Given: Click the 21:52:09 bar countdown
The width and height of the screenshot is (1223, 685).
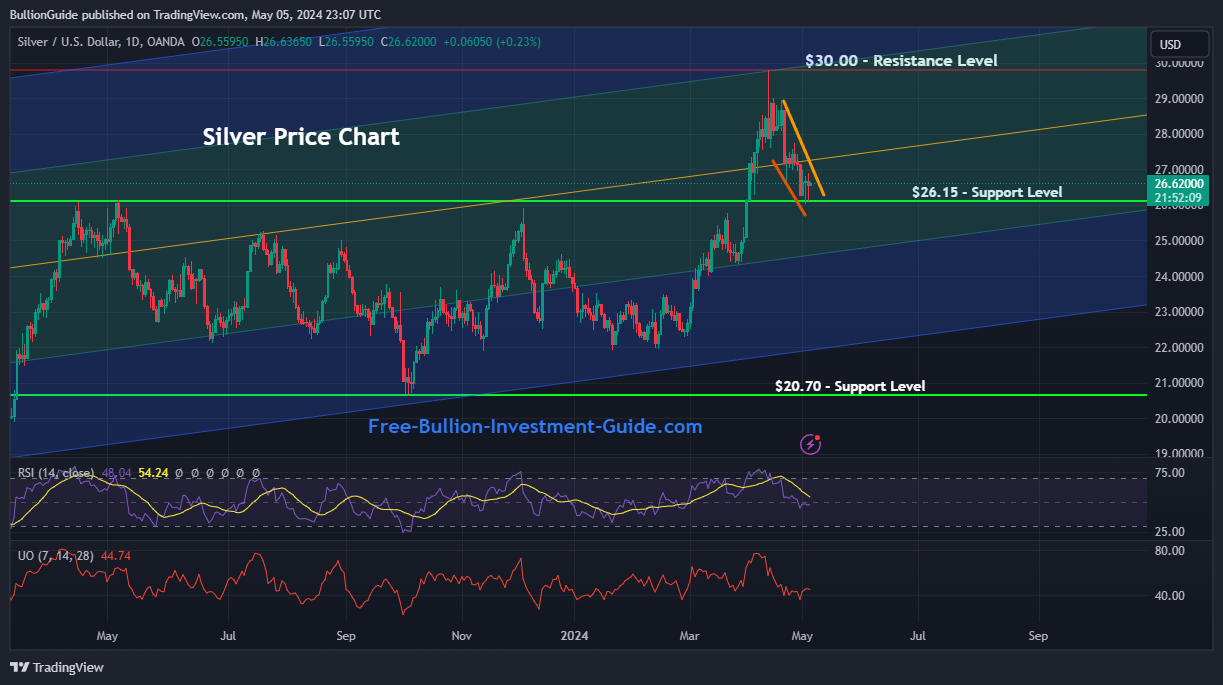Looking at the screenshot, I should [x=1178, y=198].
